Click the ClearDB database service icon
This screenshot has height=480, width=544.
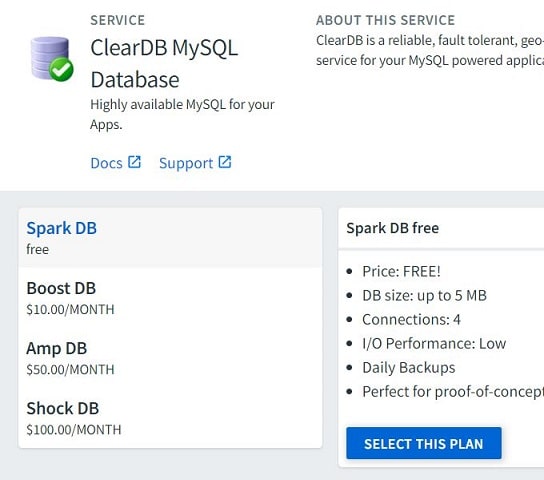(52, 59)
